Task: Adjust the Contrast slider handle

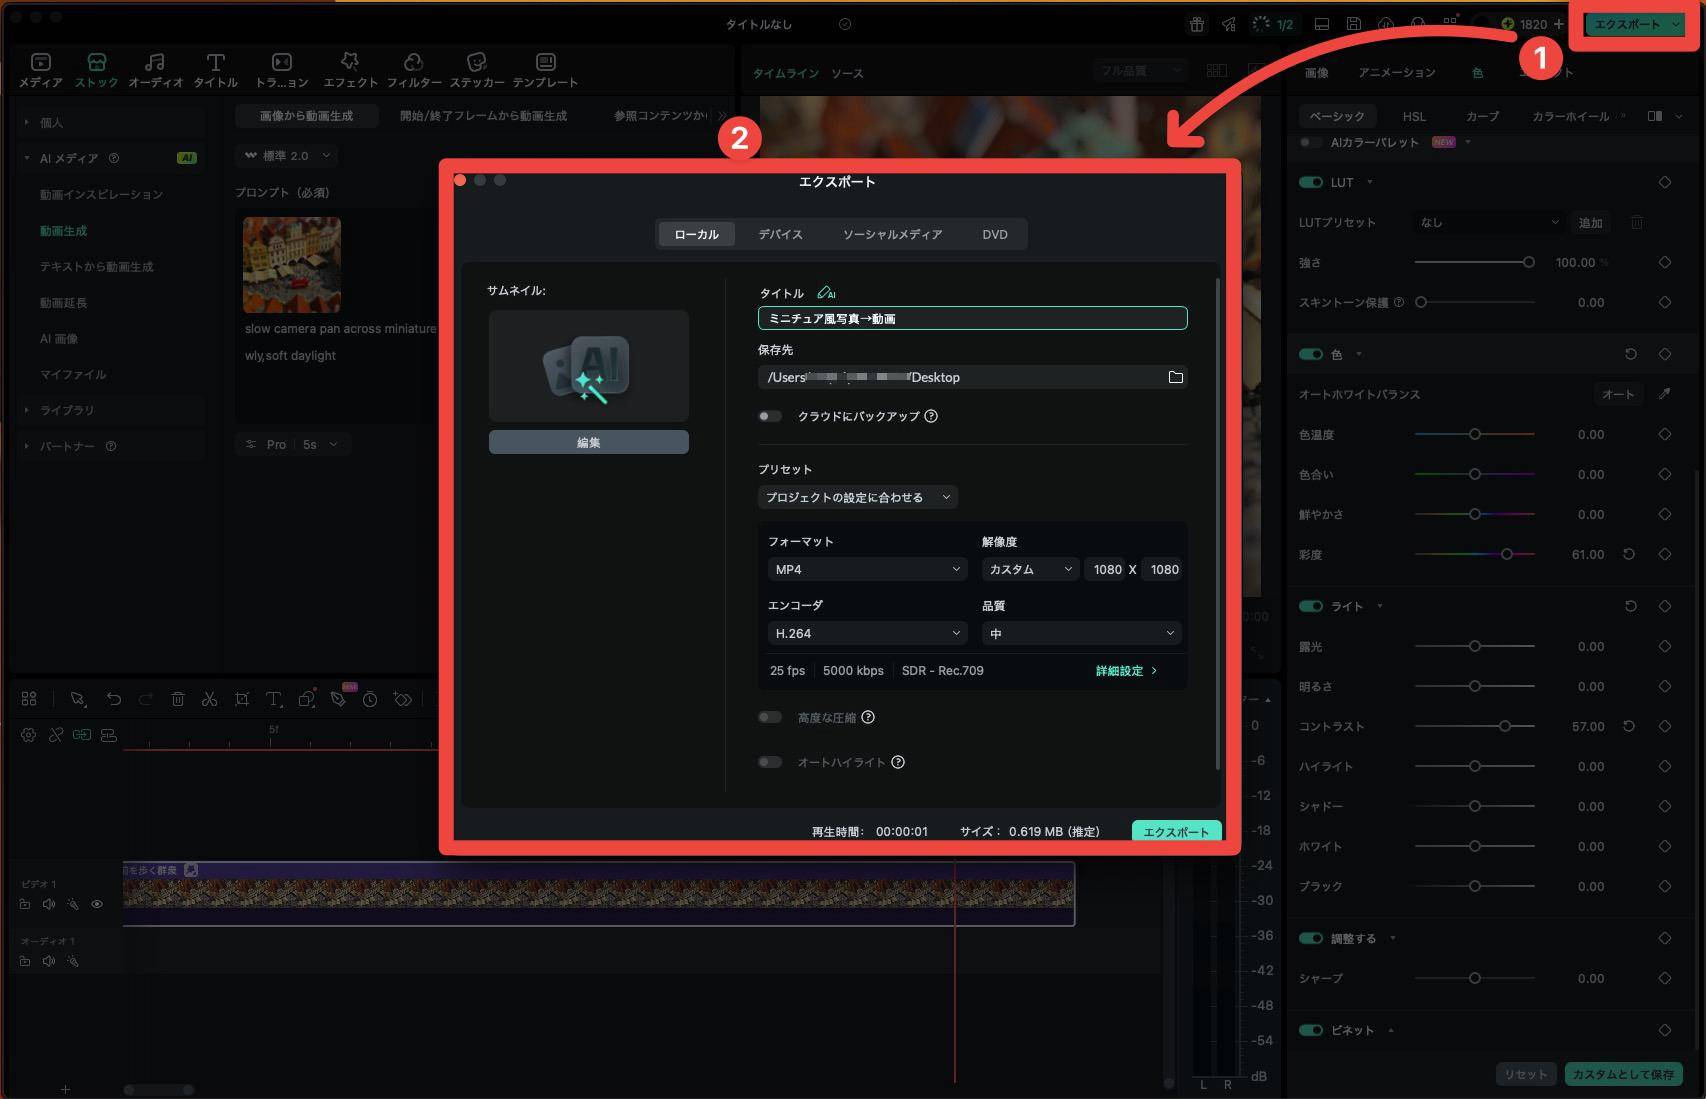Action: coord(1504,726)
